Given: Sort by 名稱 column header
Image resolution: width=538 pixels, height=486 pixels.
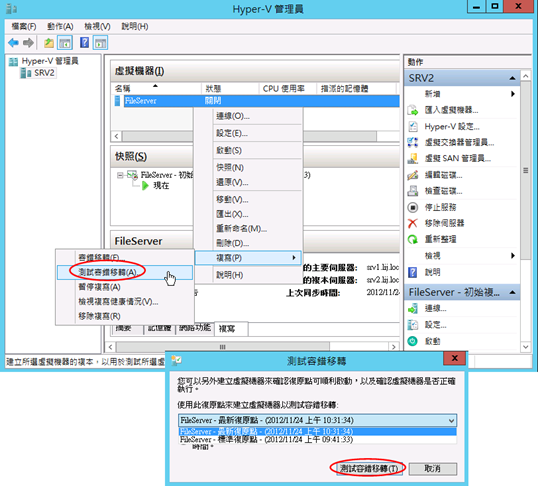Looking at the screenshot, I should point(156,88).
